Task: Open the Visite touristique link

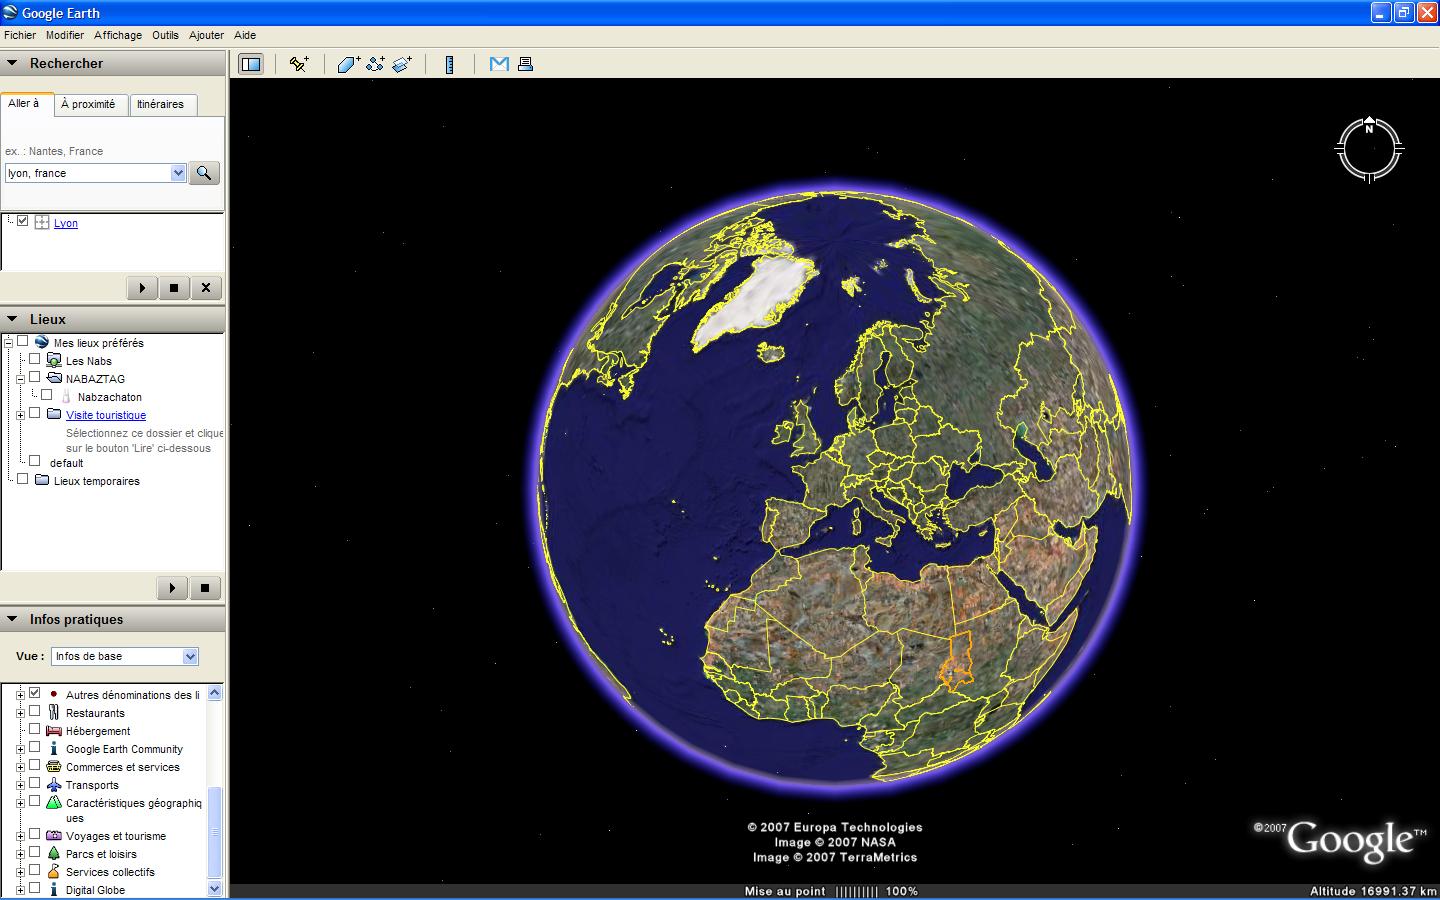Action: click(106, 415)
